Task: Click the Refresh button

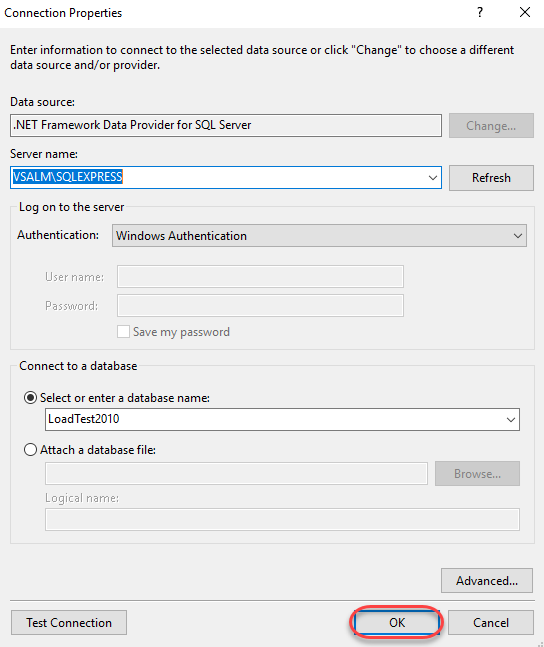Action: click(x=491, y=178)
